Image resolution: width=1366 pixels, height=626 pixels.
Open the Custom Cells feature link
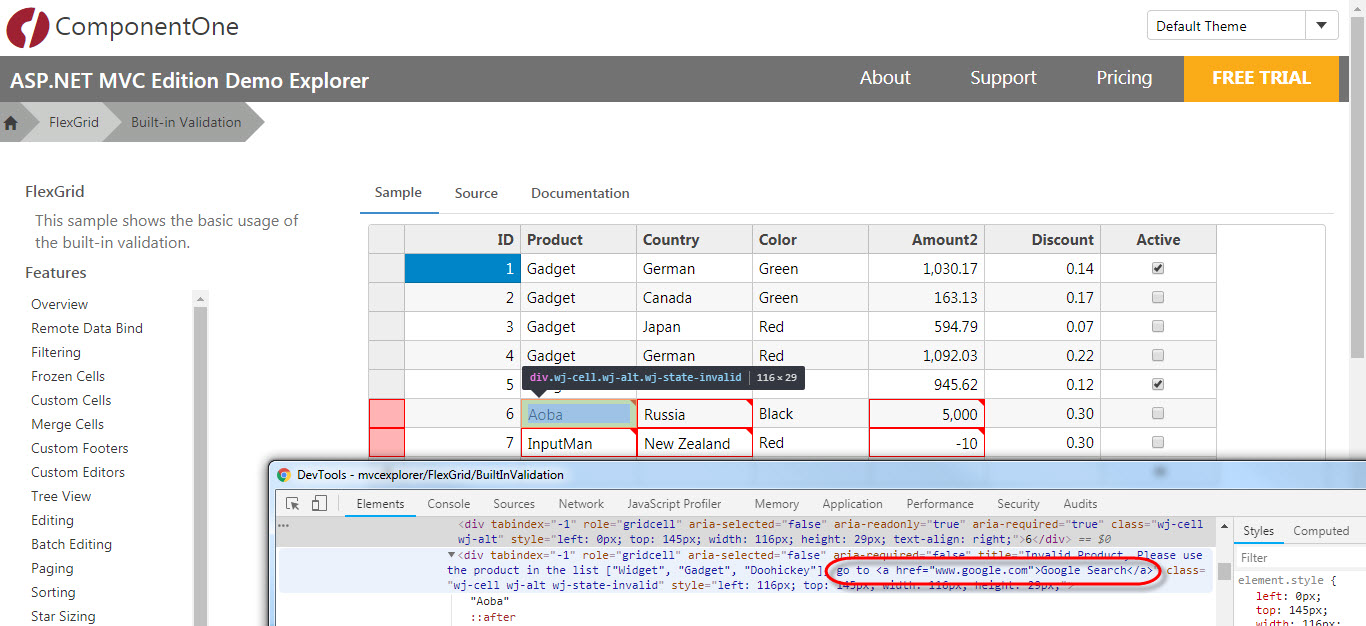71,400
